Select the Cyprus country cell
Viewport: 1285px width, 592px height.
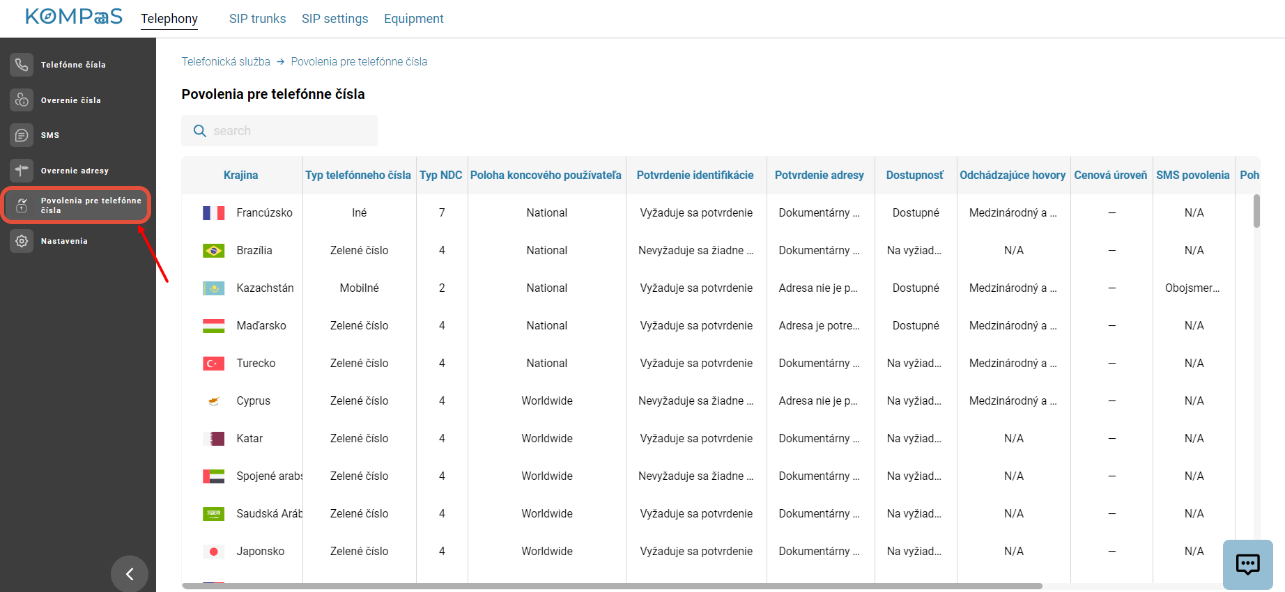[253, 401]
